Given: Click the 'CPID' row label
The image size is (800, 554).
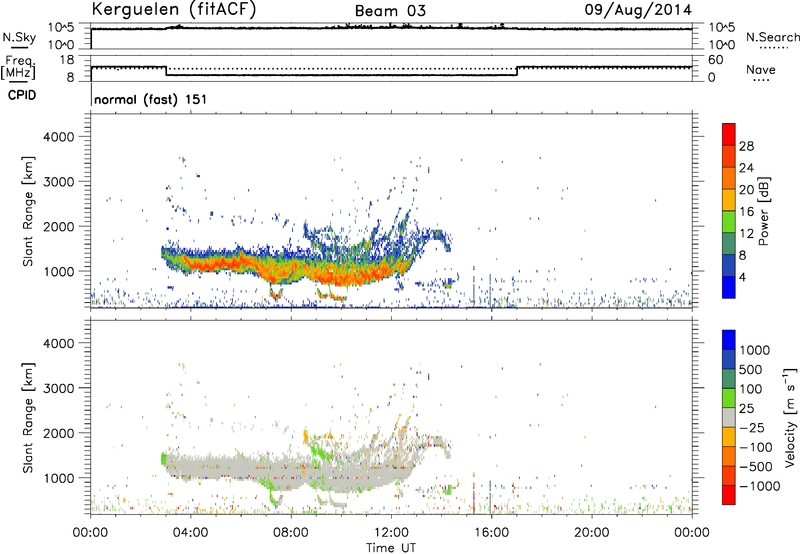Looking at the screenshot, I should tap(22, 95).
